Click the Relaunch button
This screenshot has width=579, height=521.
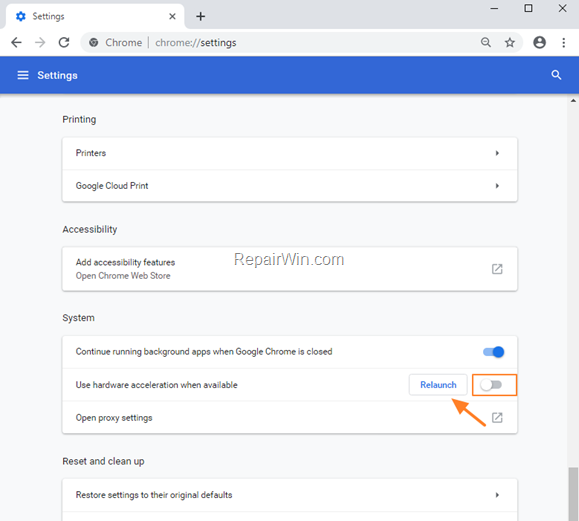pos(438,385)
